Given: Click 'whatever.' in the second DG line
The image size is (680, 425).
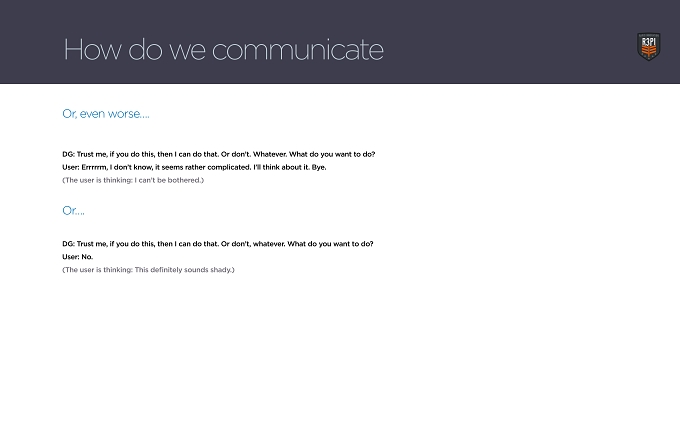Looking at the screenshot, I should (269, 244).
